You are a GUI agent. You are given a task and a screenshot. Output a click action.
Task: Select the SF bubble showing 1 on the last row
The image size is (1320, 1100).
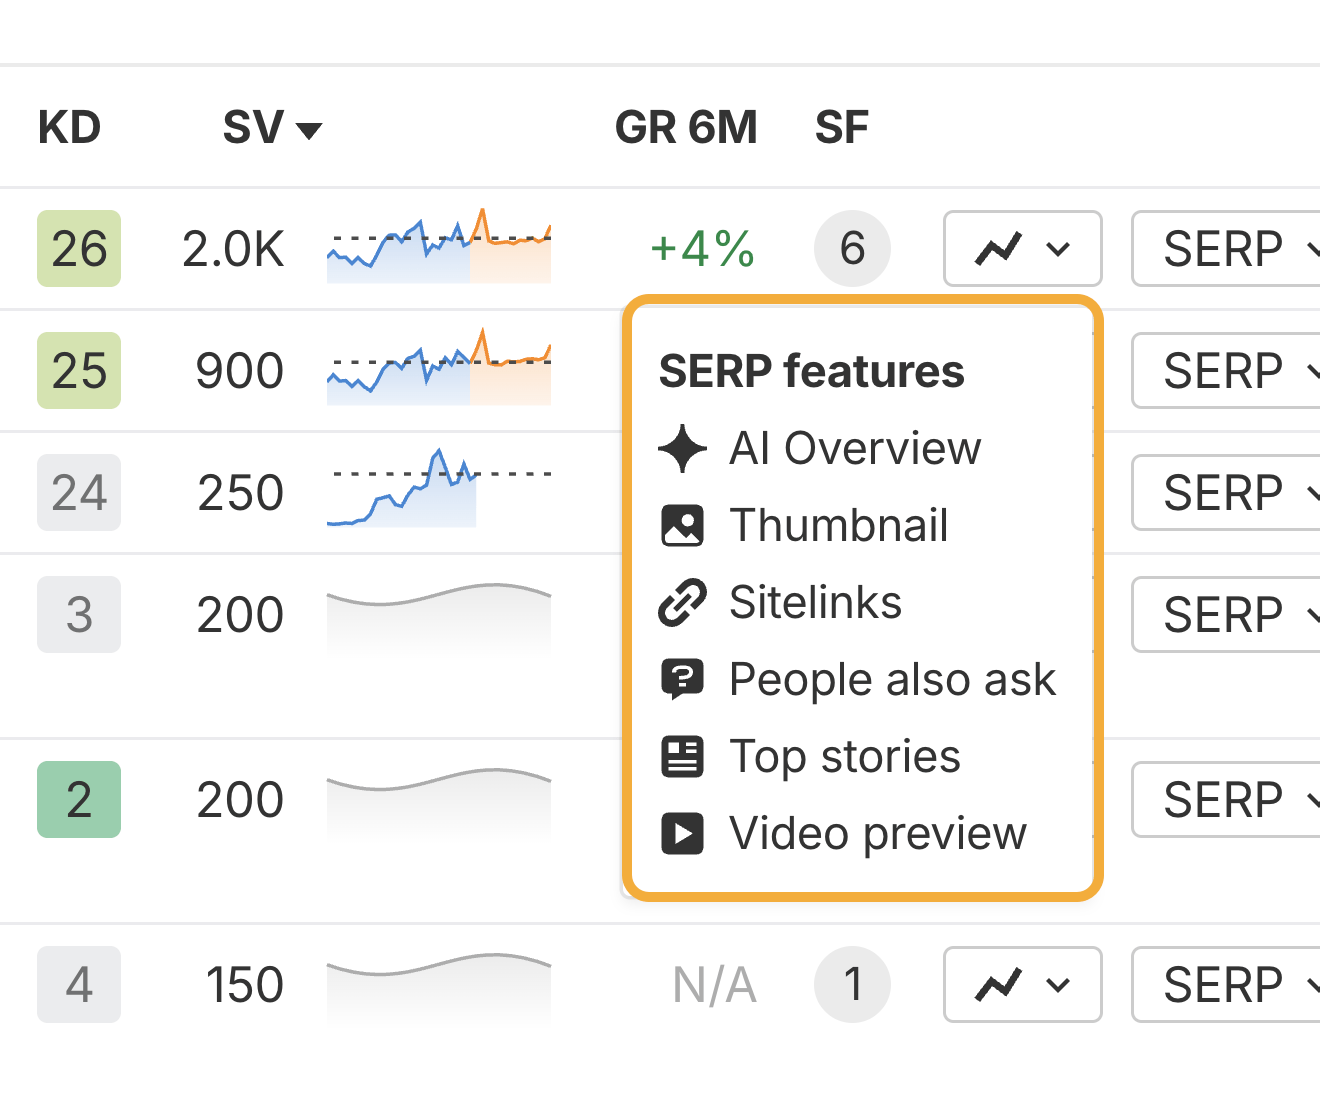point(852,985)
